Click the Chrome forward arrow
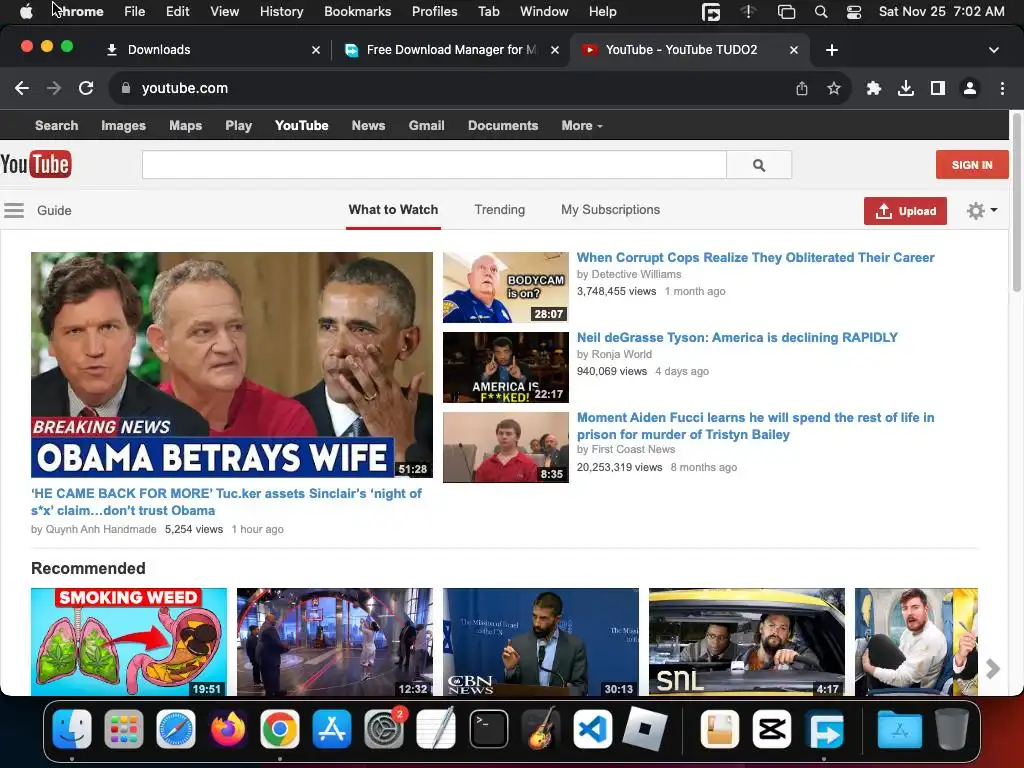Screen dimensions: 1024x768 [x=54, y=88]
